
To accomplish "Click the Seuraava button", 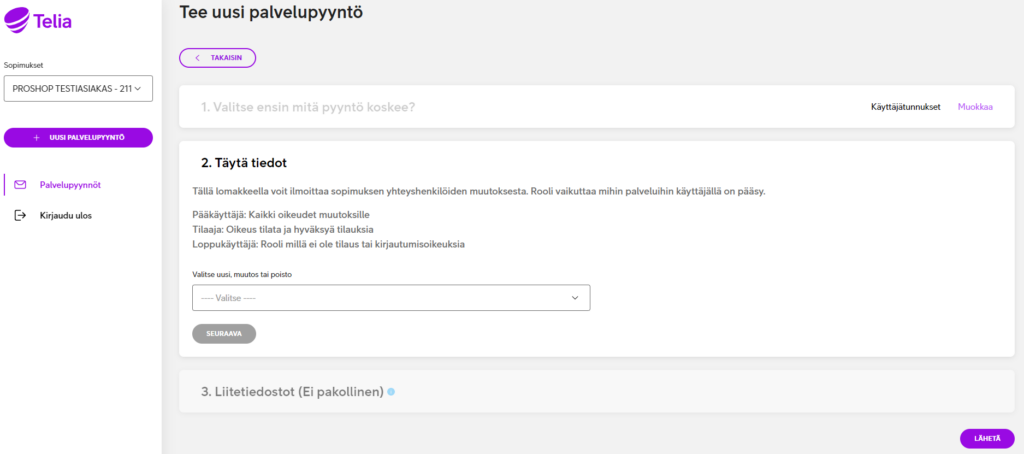I will pos(224,333).
